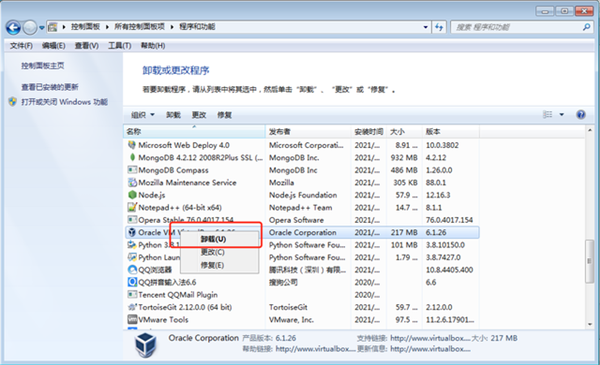Open 打开或关闭 Windows 功能 link
The image size is (600, 365).
[x=64, y=102]
